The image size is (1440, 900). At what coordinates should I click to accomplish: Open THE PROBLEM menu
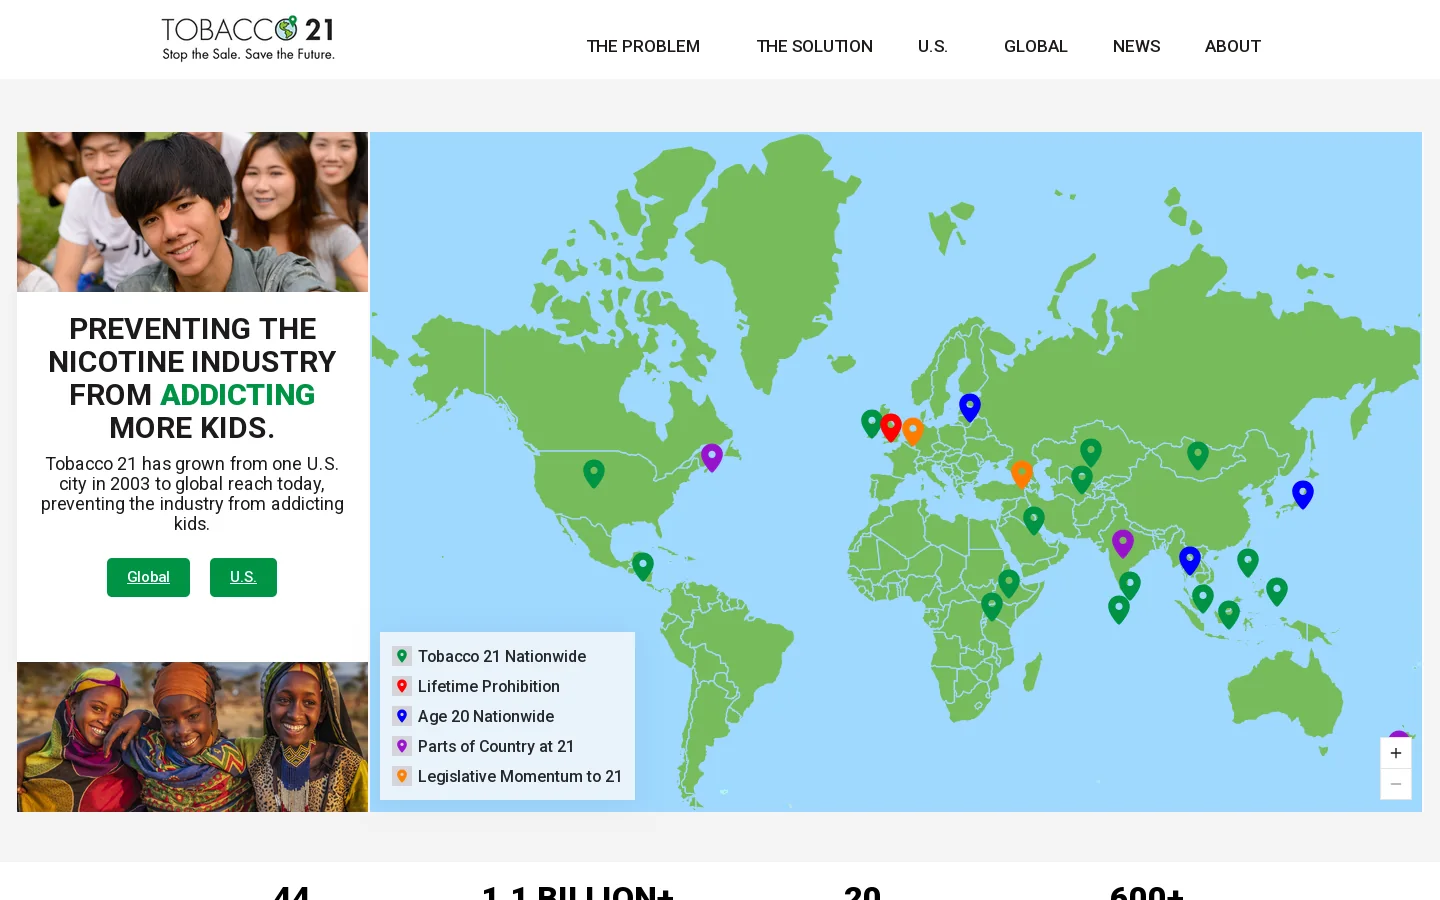pyautogui.click(x=643, y=46)
